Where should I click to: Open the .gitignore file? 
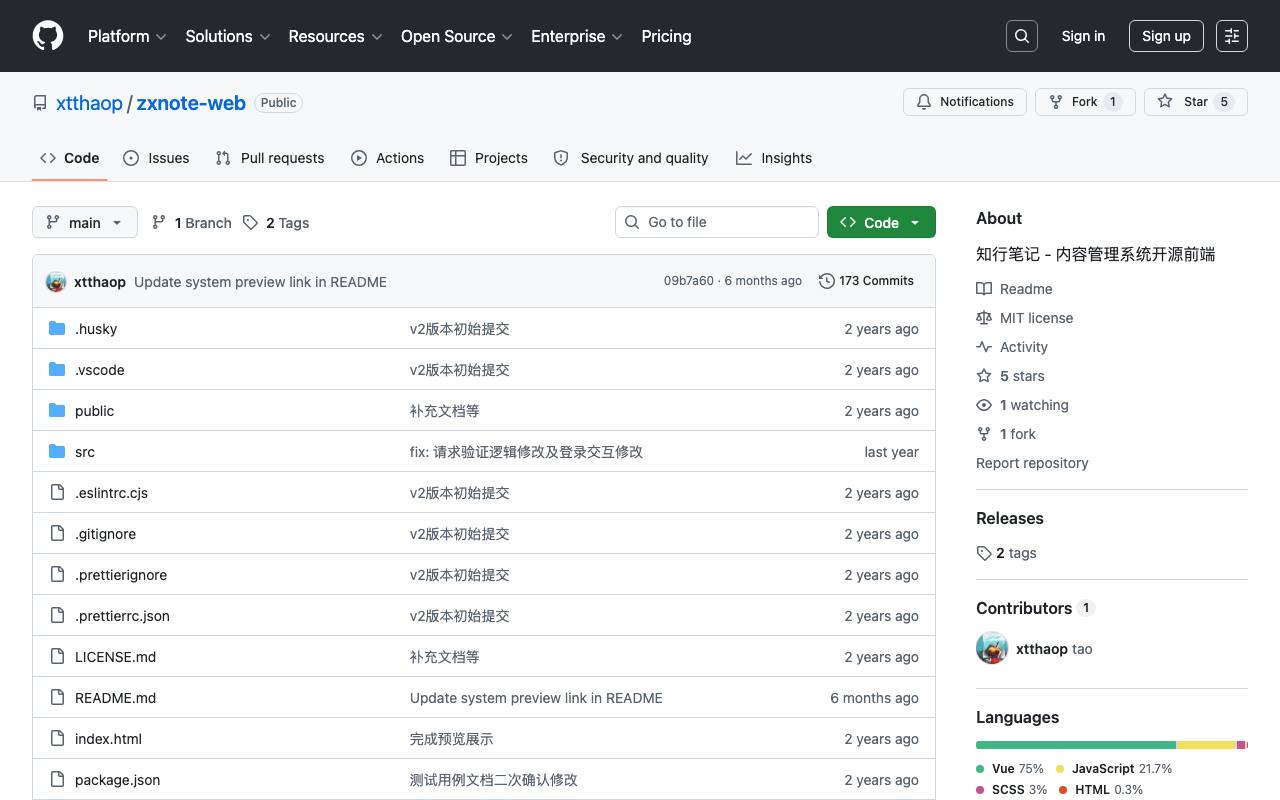point(105,534)
